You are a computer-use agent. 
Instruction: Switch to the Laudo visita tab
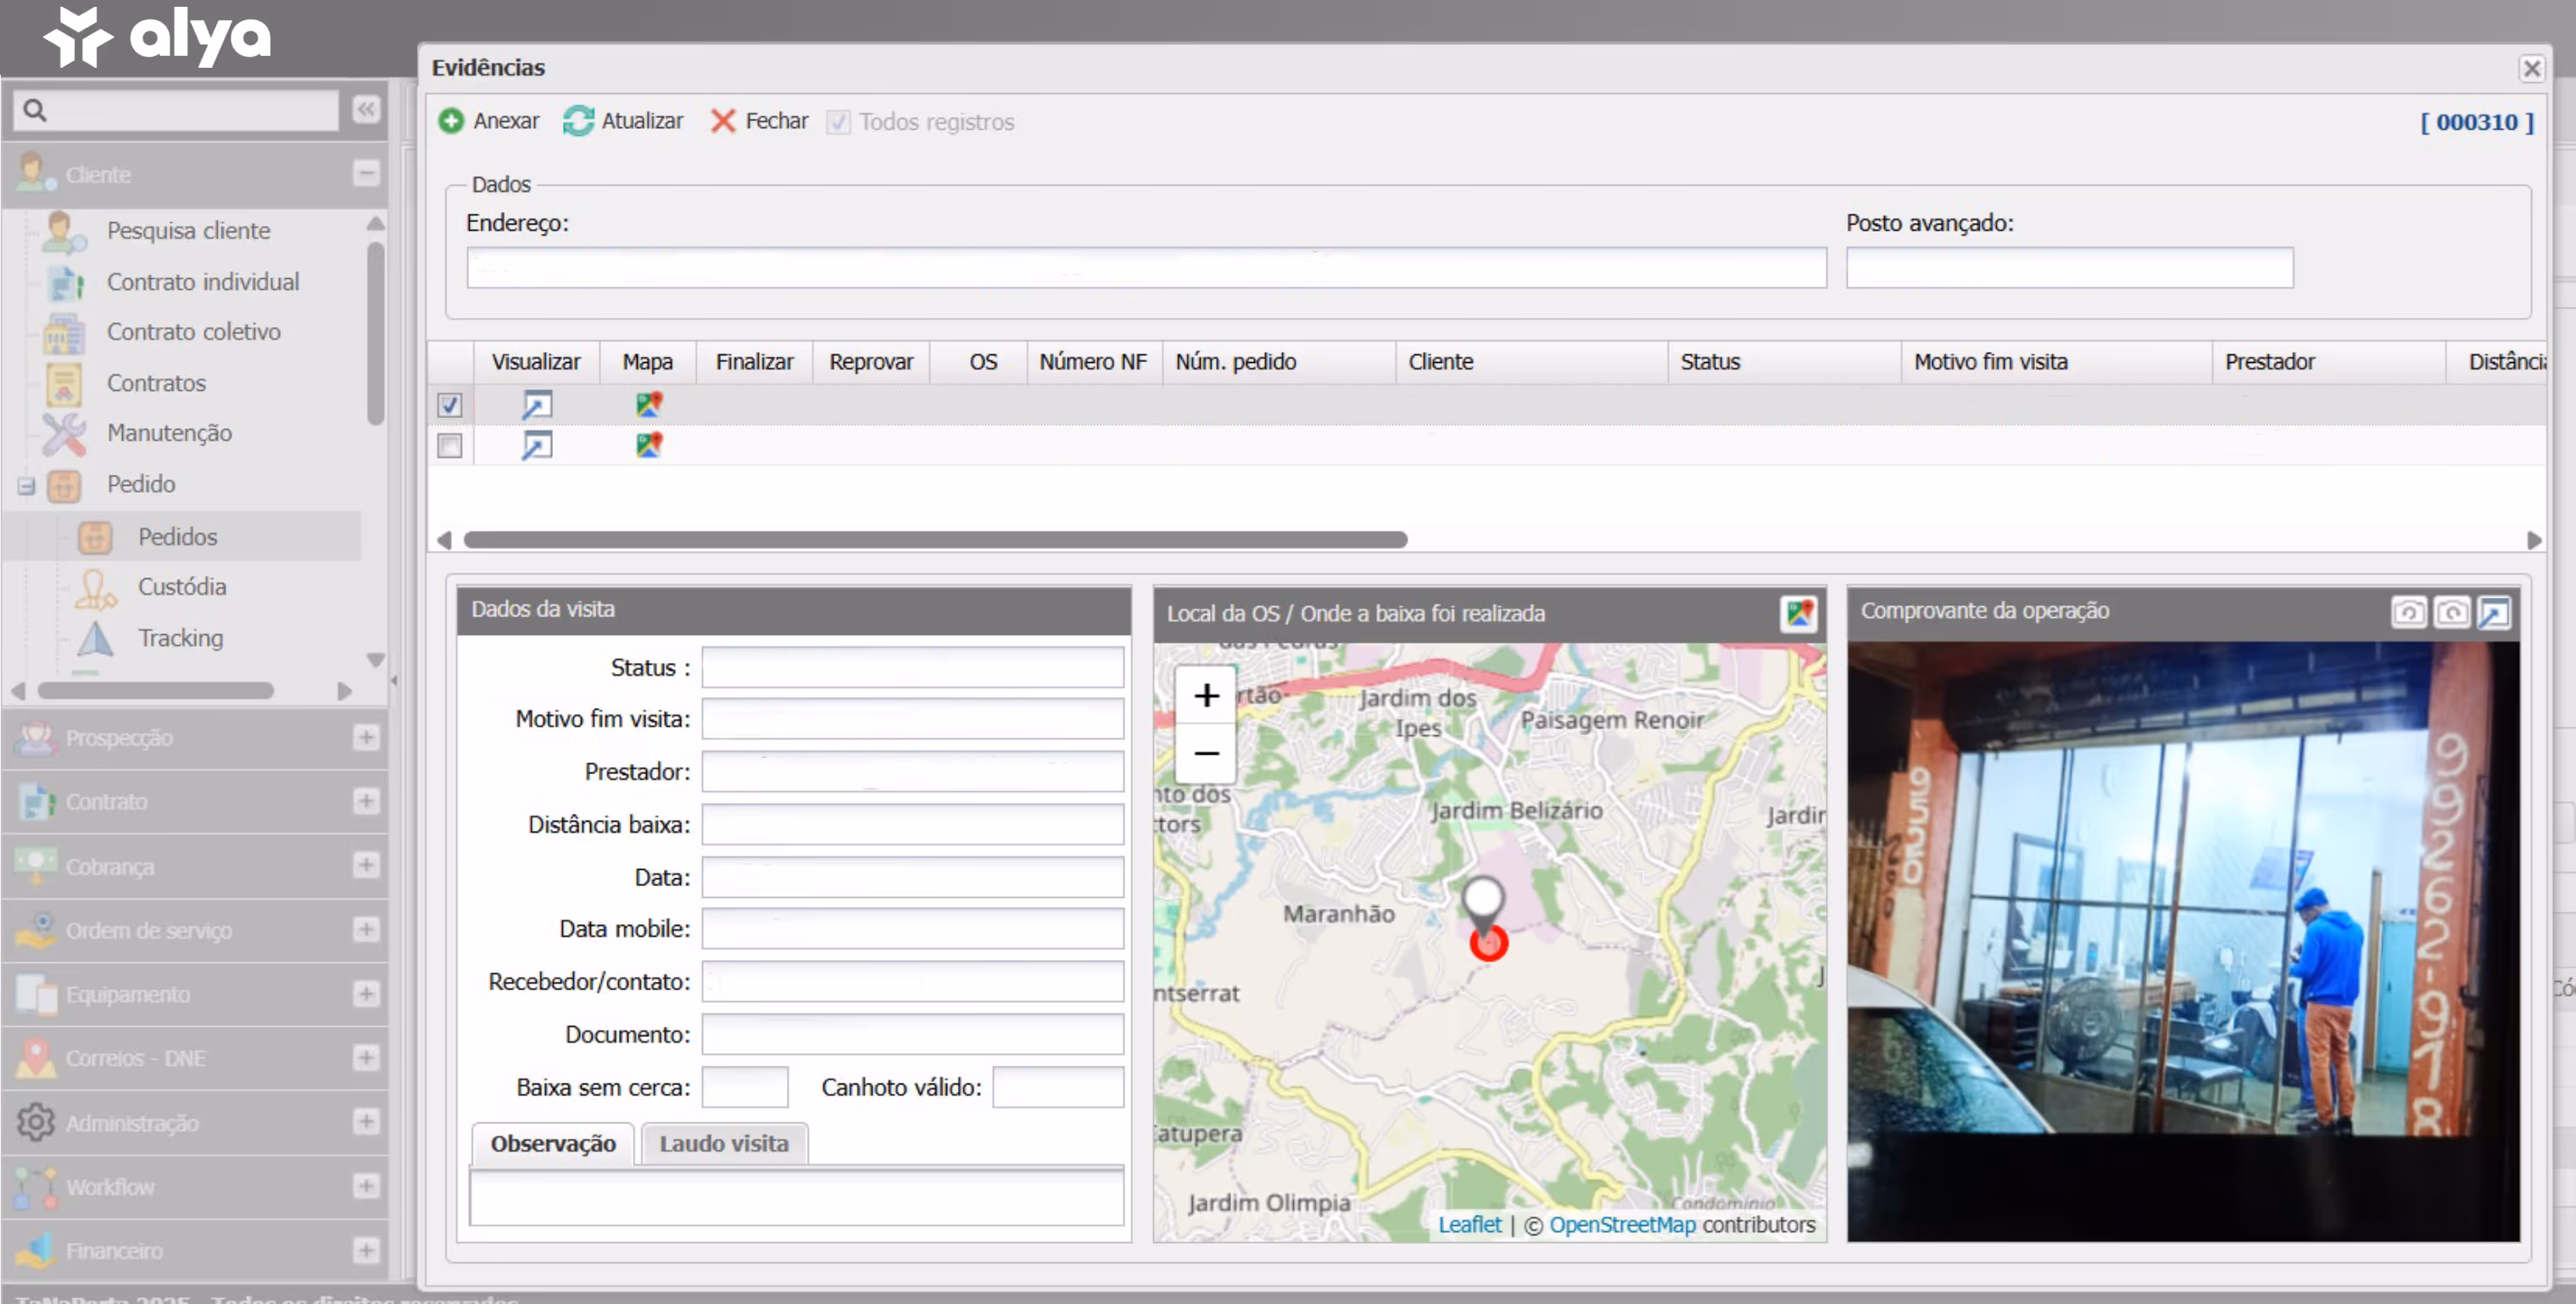tap(724, 1143)
